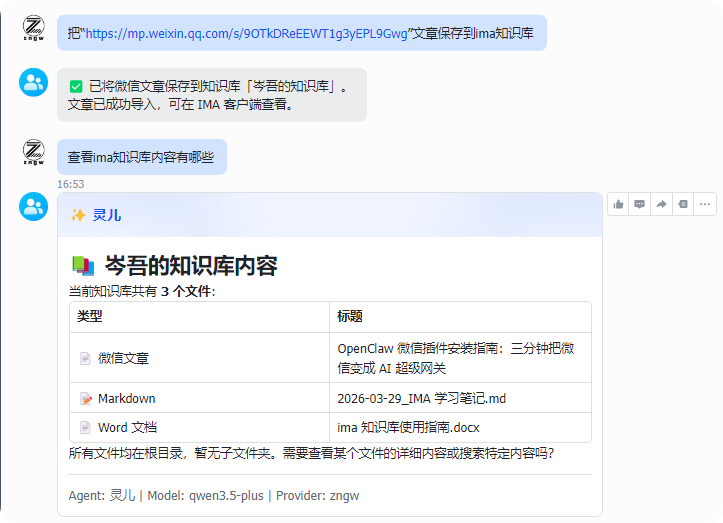Click the WeChat article file icon

point(85,358)
